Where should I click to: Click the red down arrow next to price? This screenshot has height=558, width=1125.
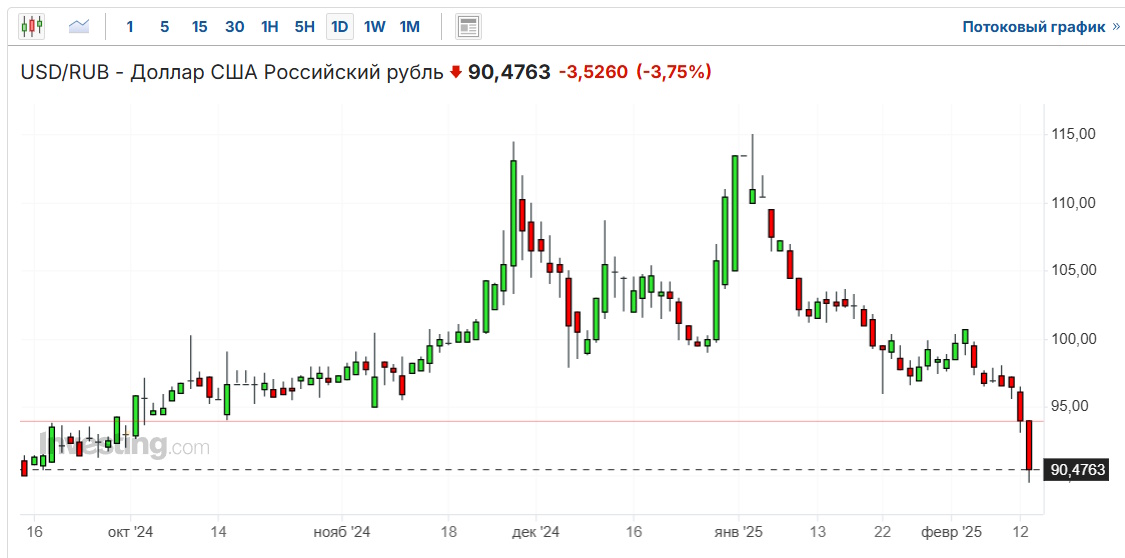(x=456, y=72)
